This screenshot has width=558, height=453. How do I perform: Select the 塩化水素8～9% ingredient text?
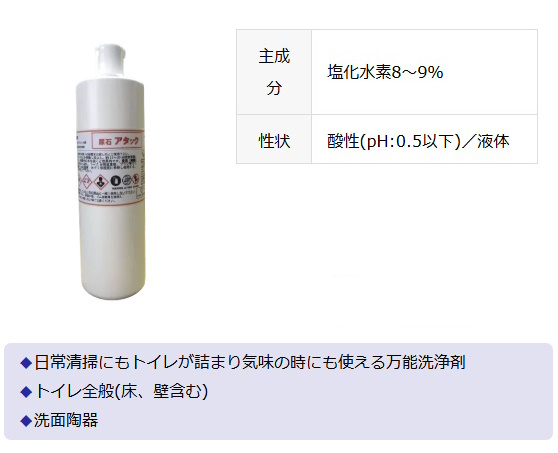click(385, 72)
